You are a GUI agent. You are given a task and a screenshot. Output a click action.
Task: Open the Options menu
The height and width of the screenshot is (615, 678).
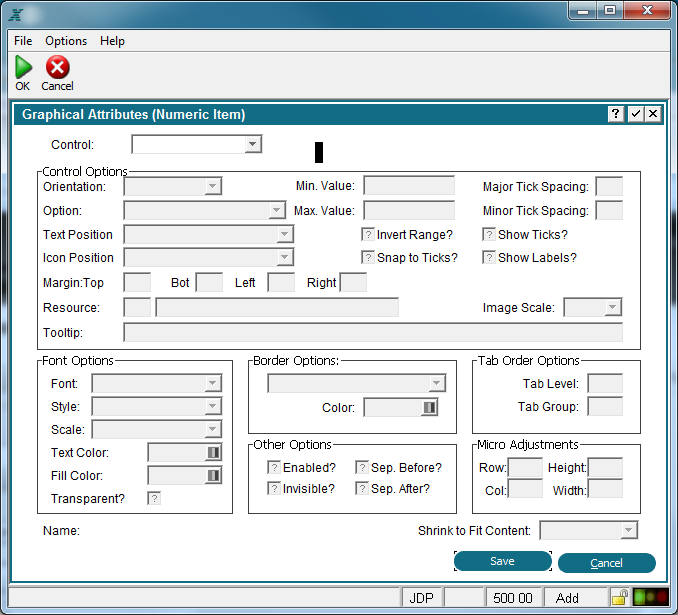click(x=66, y=41)
